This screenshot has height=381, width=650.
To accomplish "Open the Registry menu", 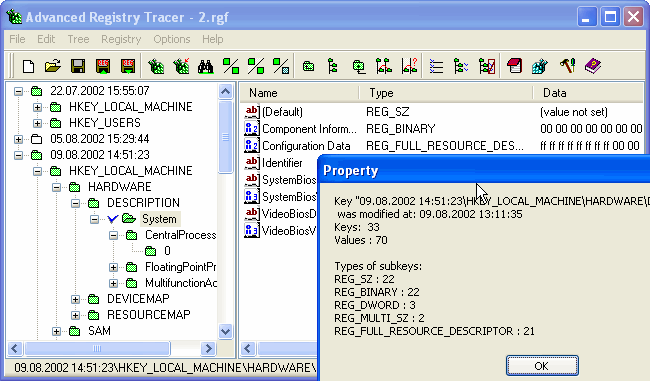I will coord(121,39).
